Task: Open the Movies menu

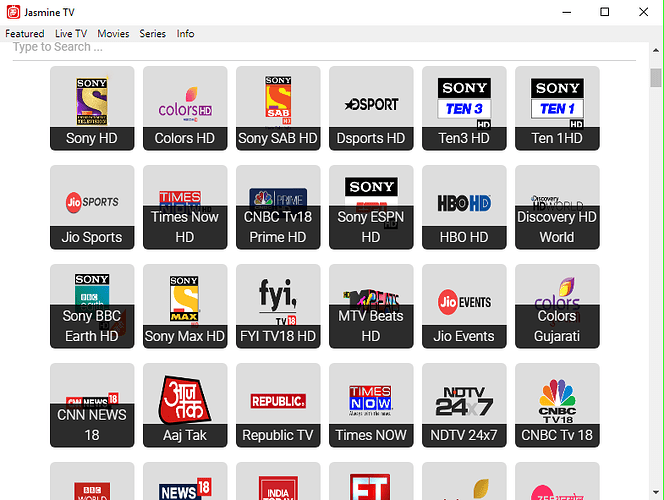Action: point(113,33)
